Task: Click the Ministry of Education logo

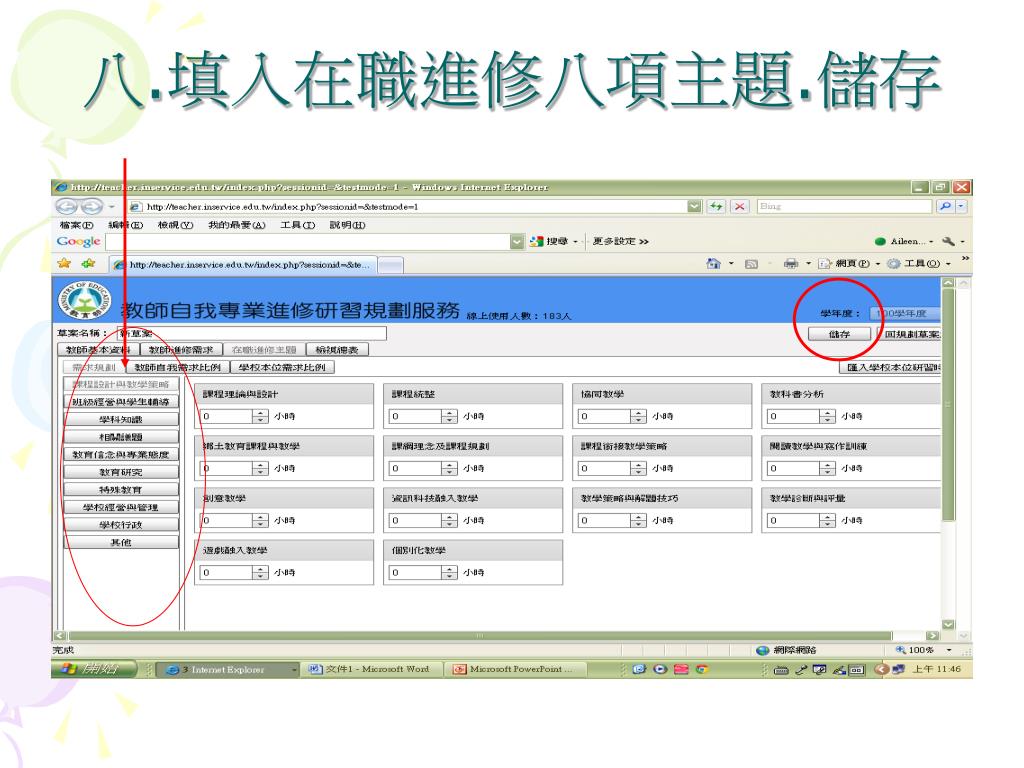Action: pyautogui.click(x=84, y=300)
